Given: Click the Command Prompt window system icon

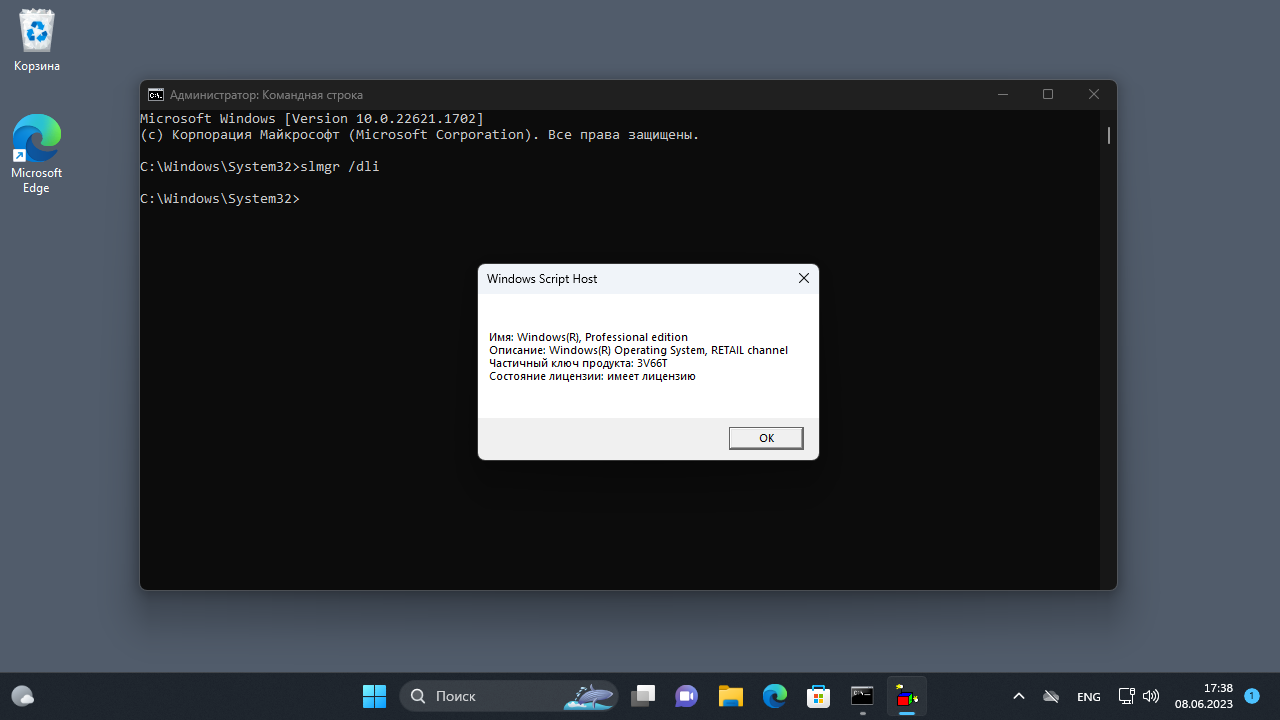Looking at the screenshot, I should tap(156, 95).
